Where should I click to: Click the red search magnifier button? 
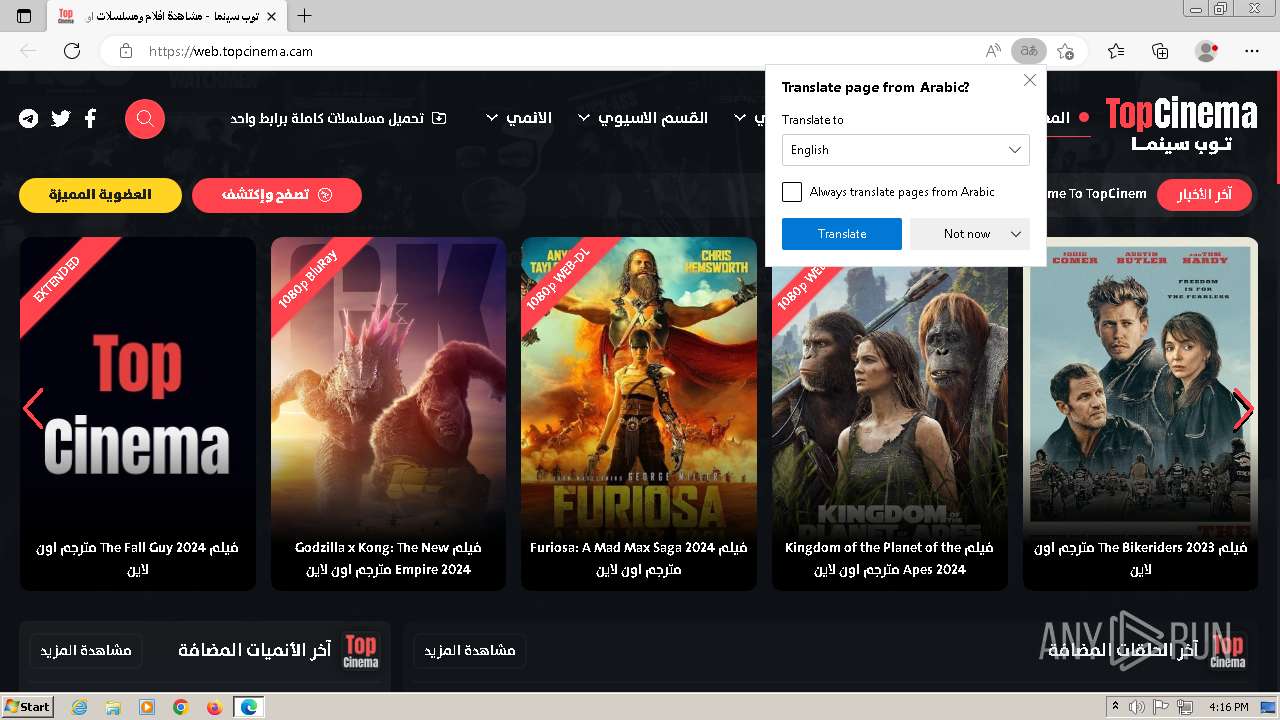tap(145, 119)
